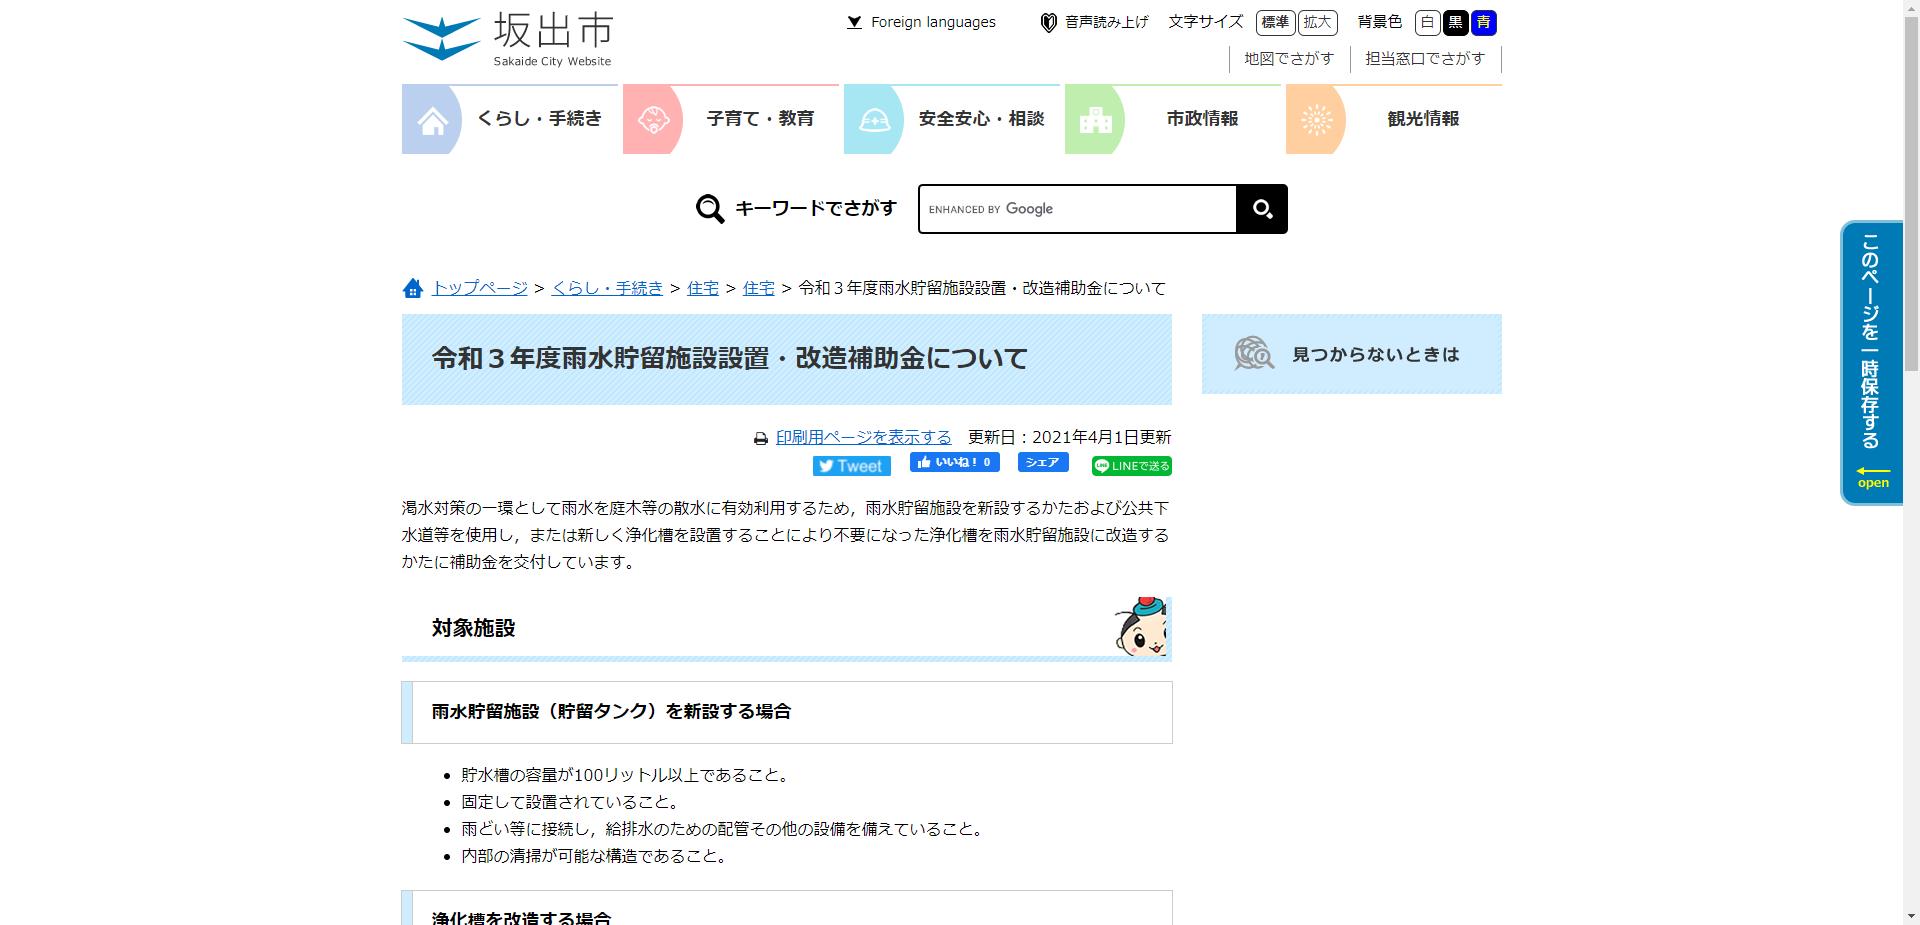
Task: Click the home icon in the breadcrumb trail
Action: coord(413,288)
